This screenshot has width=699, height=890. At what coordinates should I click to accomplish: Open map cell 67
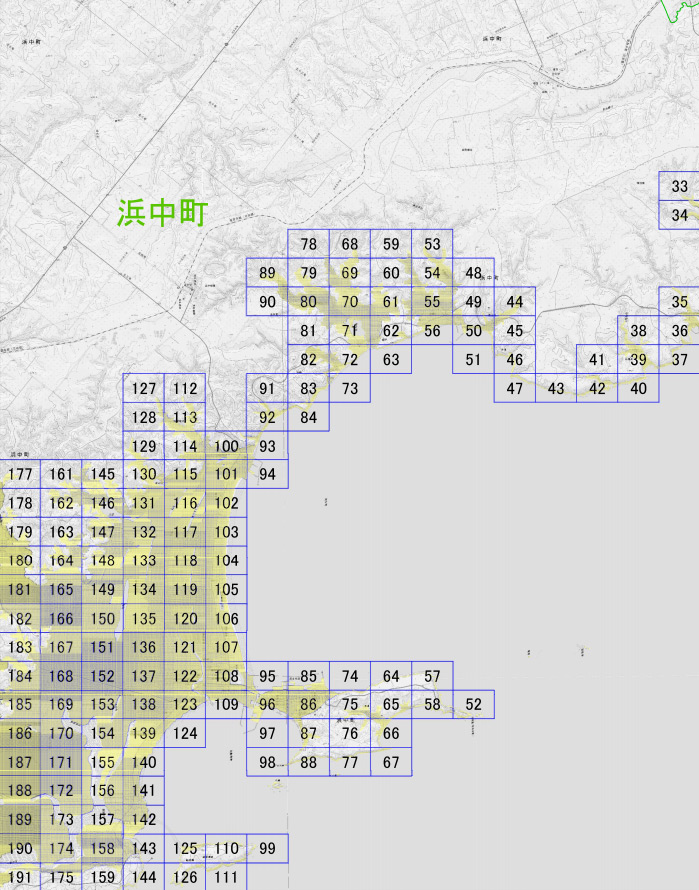pyautogui.click(x=391, y=762)
